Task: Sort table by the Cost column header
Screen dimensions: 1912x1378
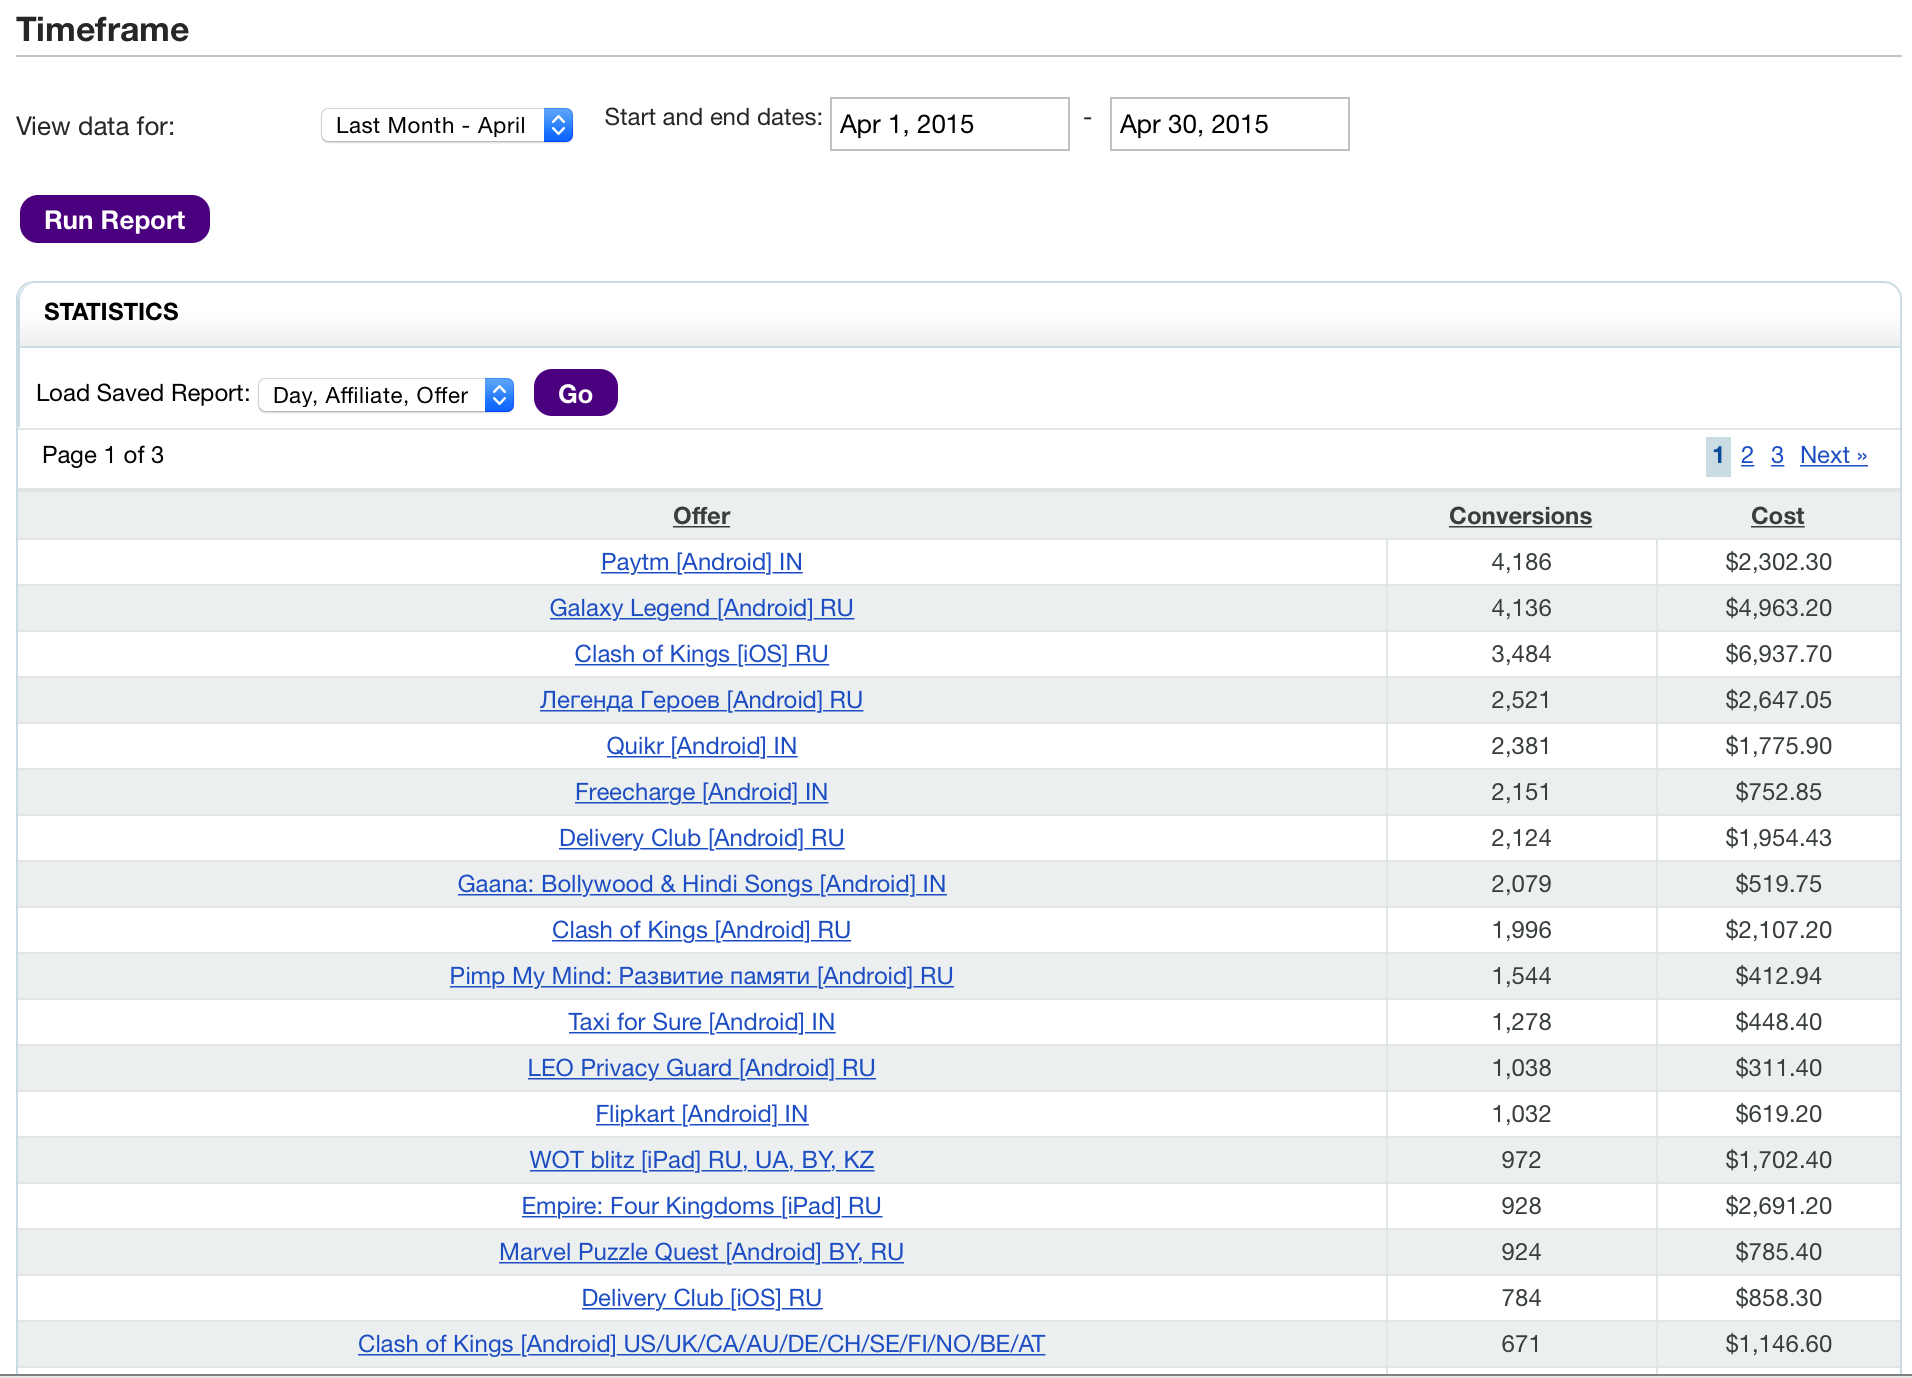Action: tap(1777, 516)
